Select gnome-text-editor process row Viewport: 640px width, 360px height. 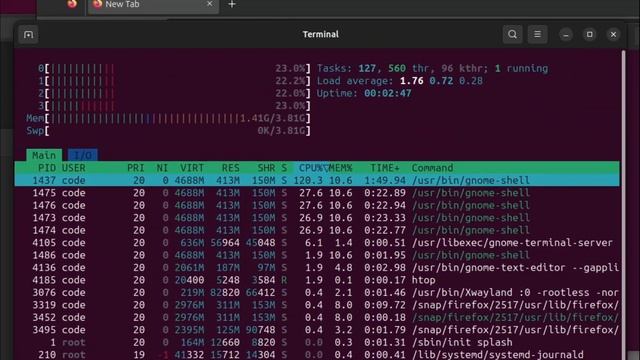[x=317, y=267]
